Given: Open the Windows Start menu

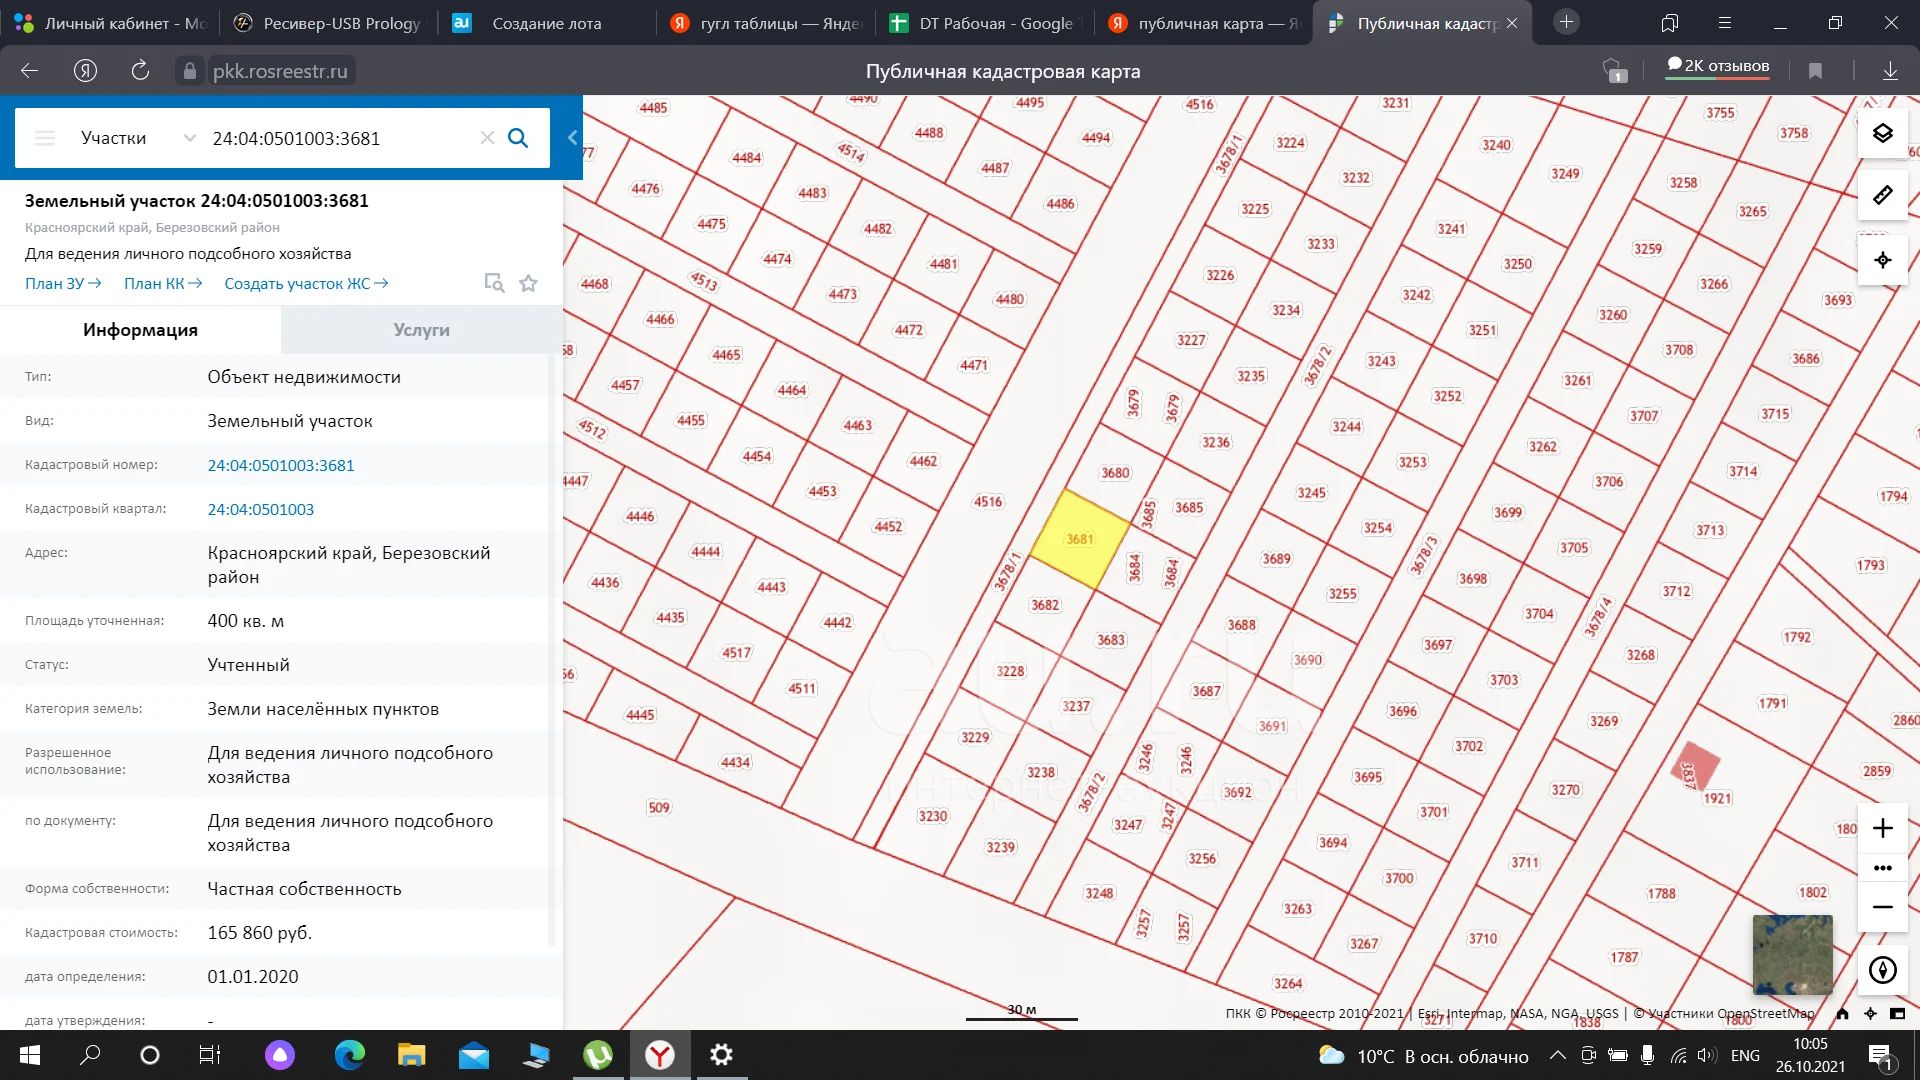Looking at the screenshot, I should 30,1055.
